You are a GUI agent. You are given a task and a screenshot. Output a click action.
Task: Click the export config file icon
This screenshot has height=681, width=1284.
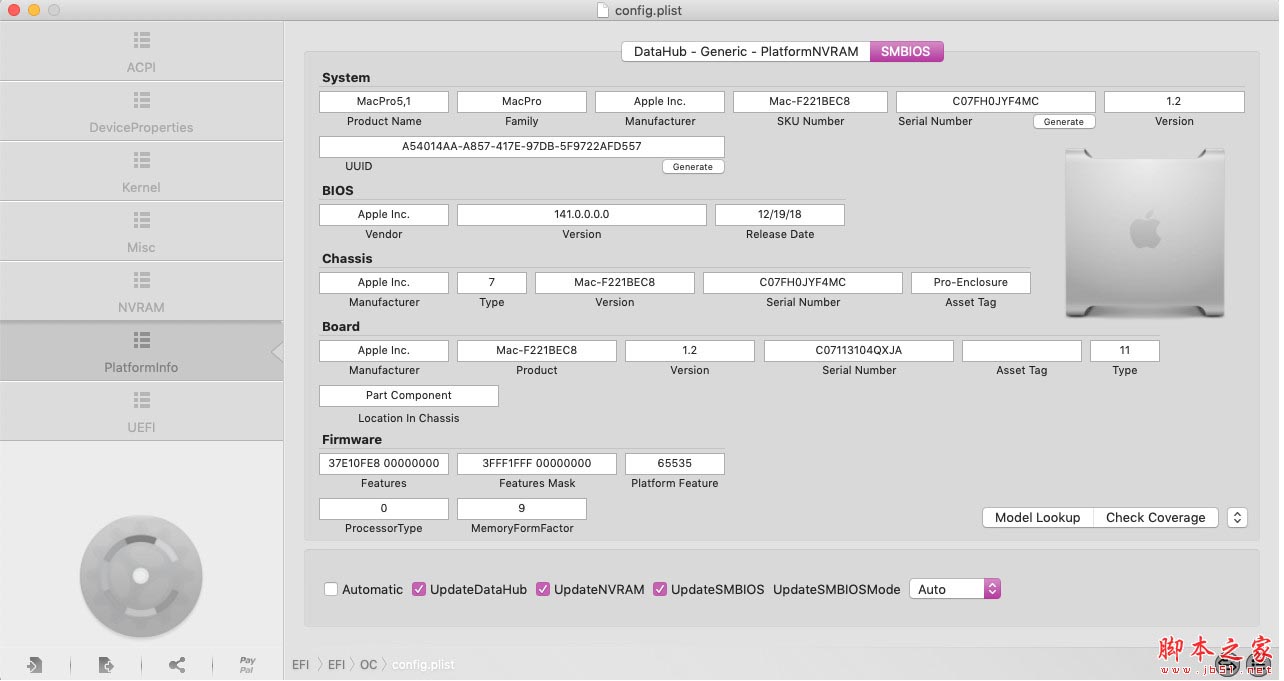tap(105, 664)
